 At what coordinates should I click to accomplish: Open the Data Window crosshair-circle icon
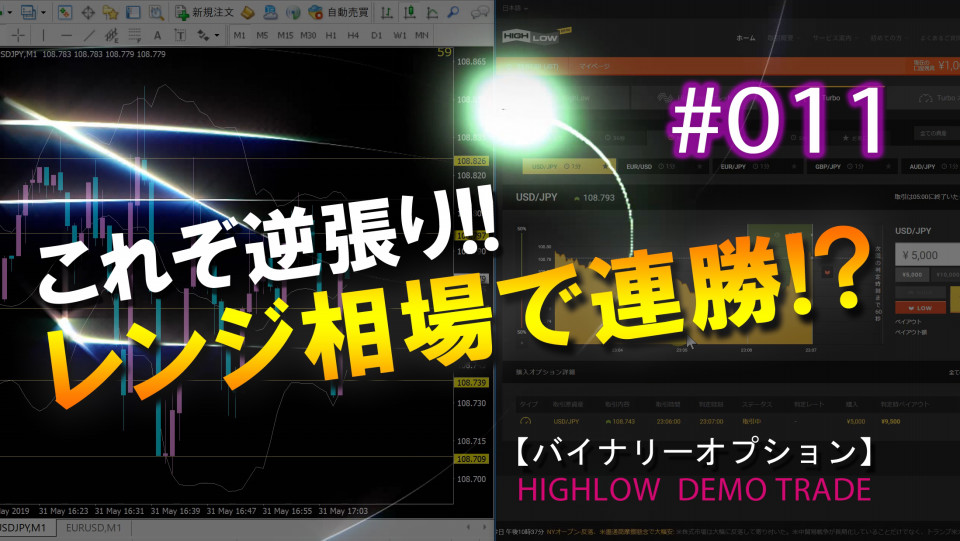click(88, 12)
